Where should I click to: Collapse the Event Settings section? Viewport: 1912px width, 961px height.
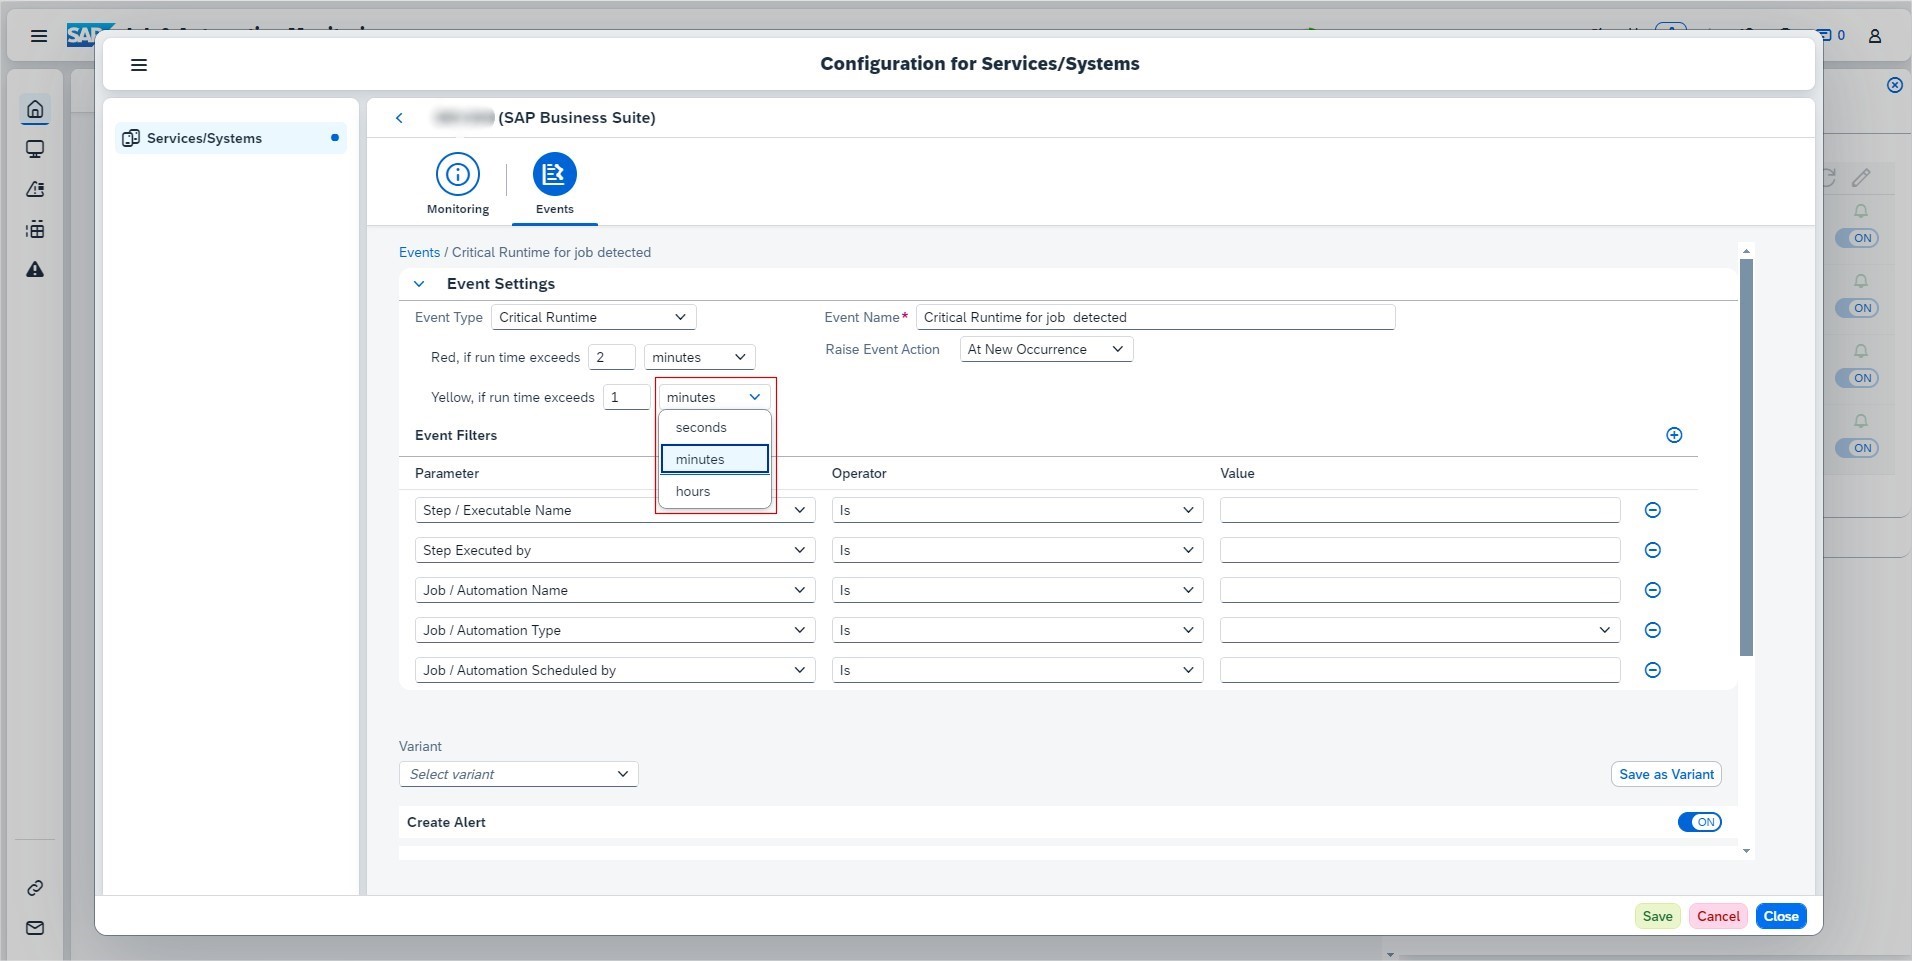419,284
